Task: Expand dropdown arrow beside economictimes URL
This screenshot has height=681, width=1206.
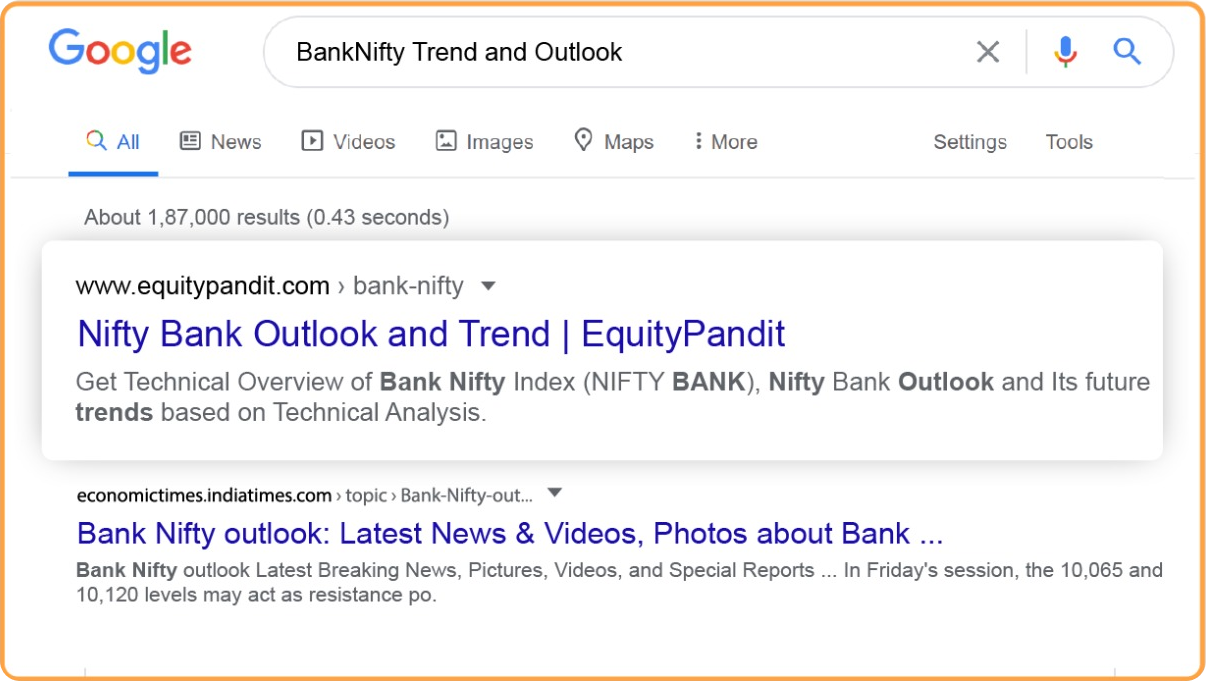Action: click(555, 493)
